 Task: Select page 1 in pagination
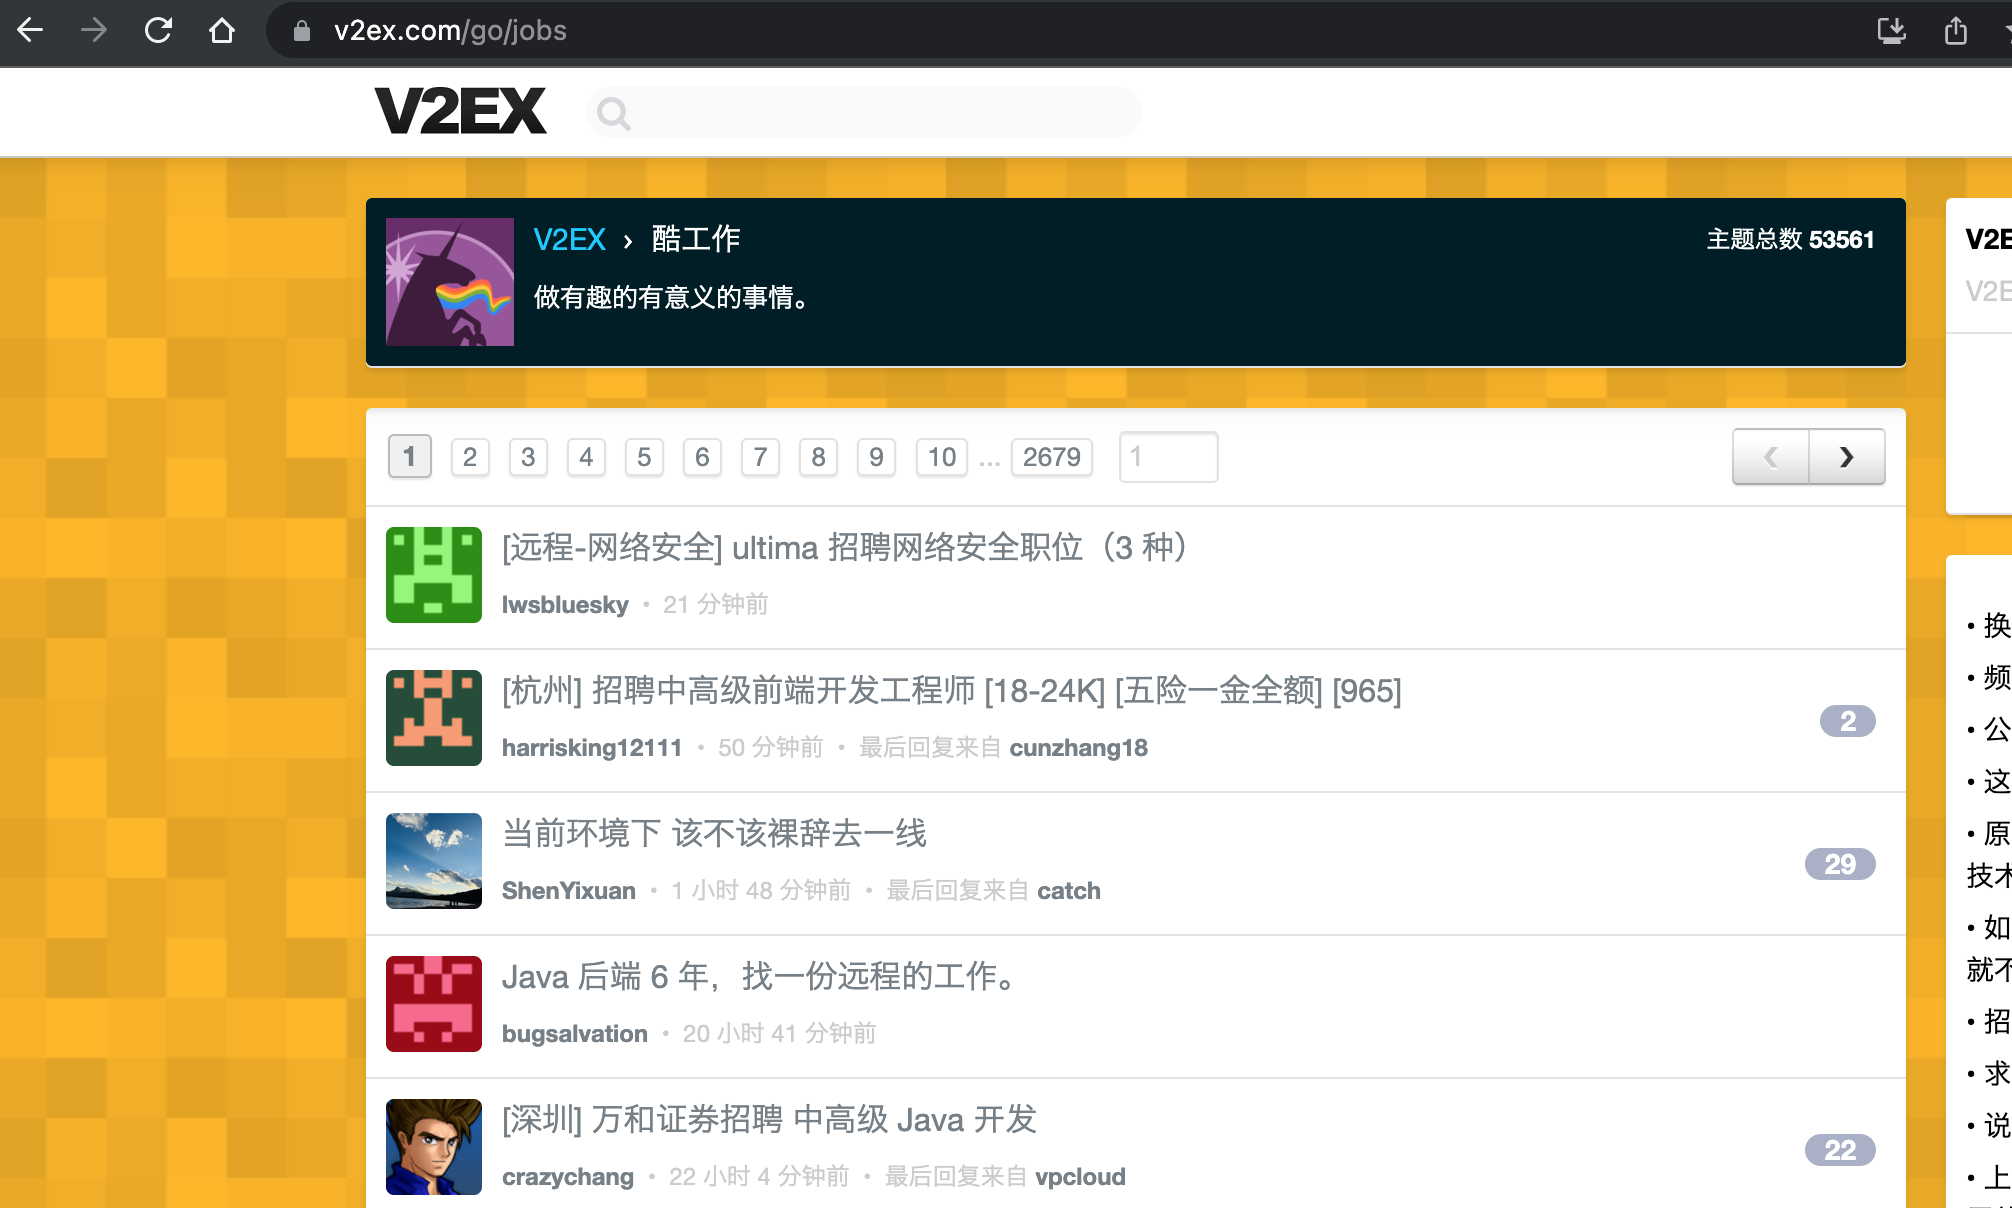[x=409, y=457]
